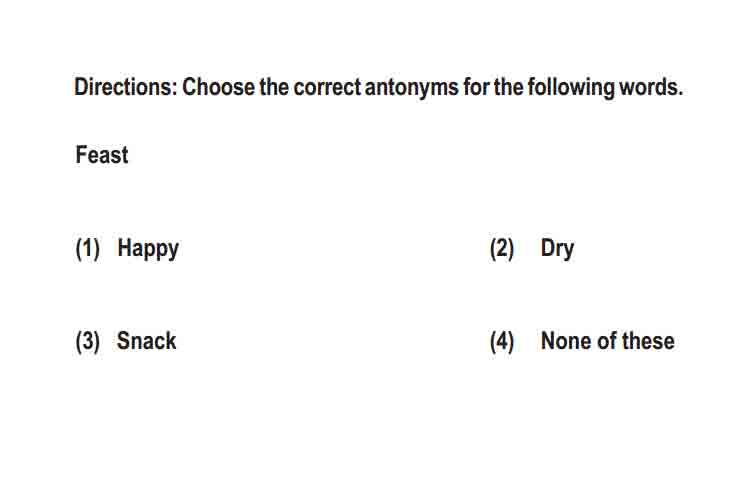
Task: Click the word Directions in the heading
Action: [x=125, y=87]
